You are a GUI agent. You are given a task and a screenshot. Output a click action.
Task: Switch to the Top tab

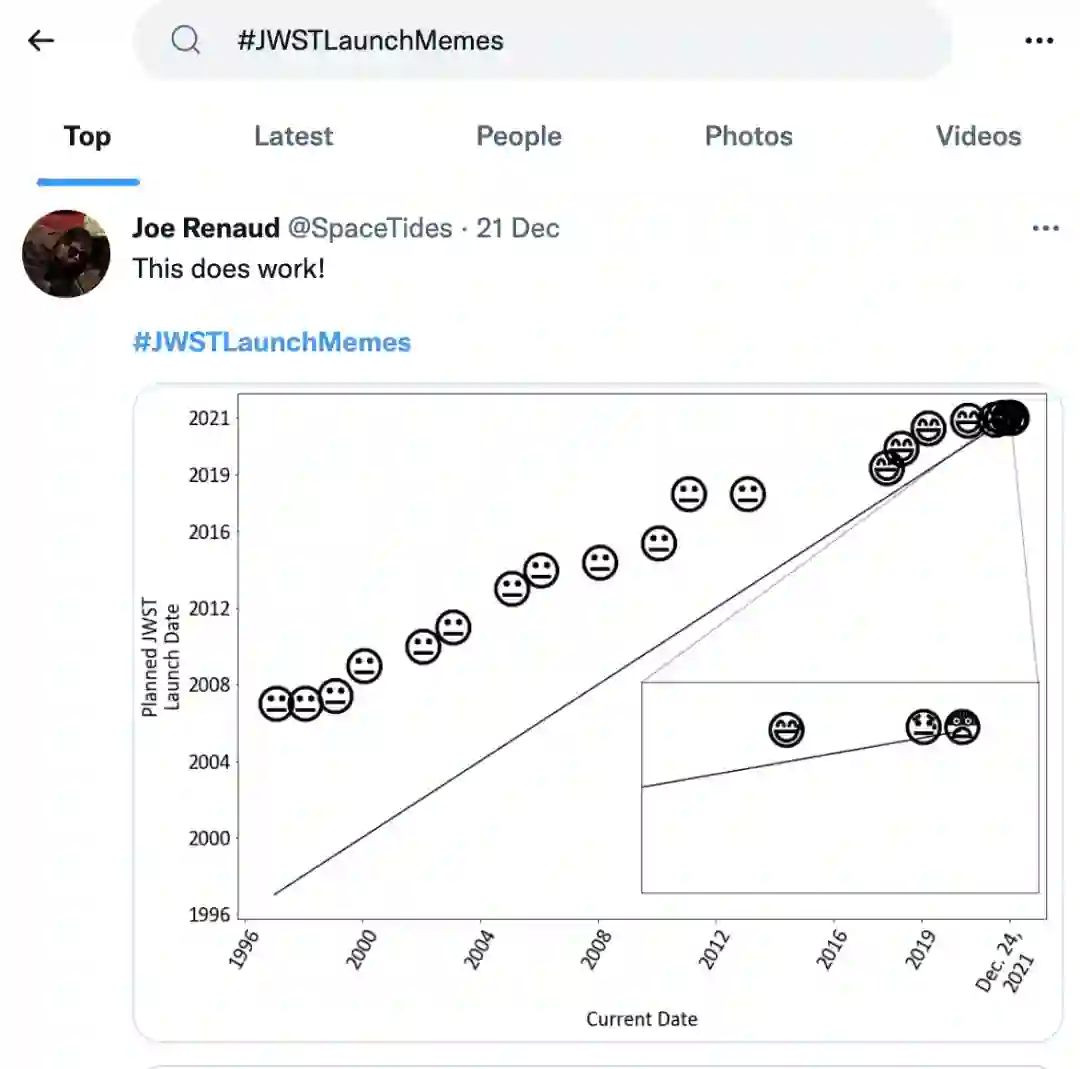pyautogui.click(x=87, y=137)
